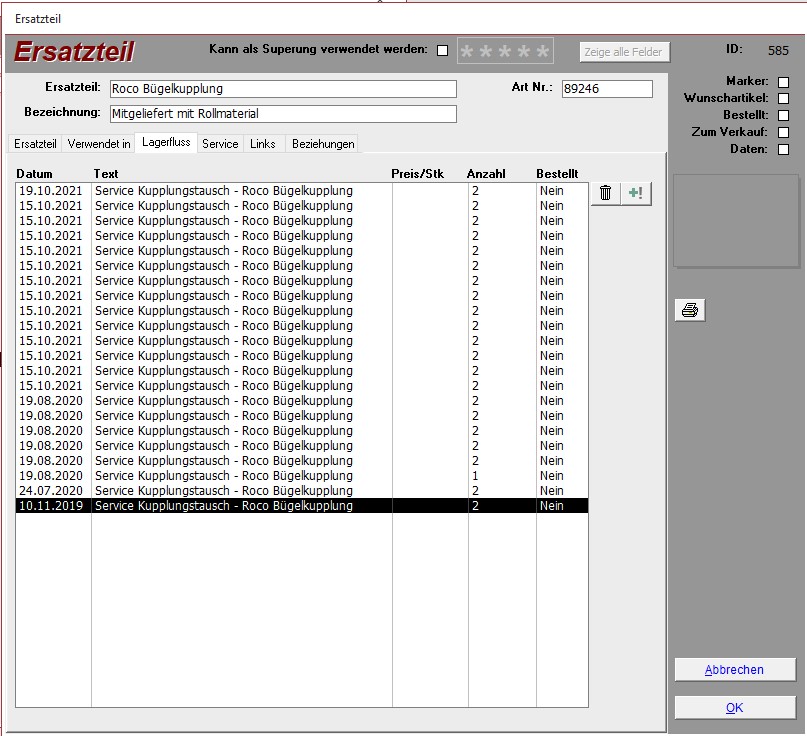Click the Bestellt column header

pyautogui.click(x=557, y=174)
